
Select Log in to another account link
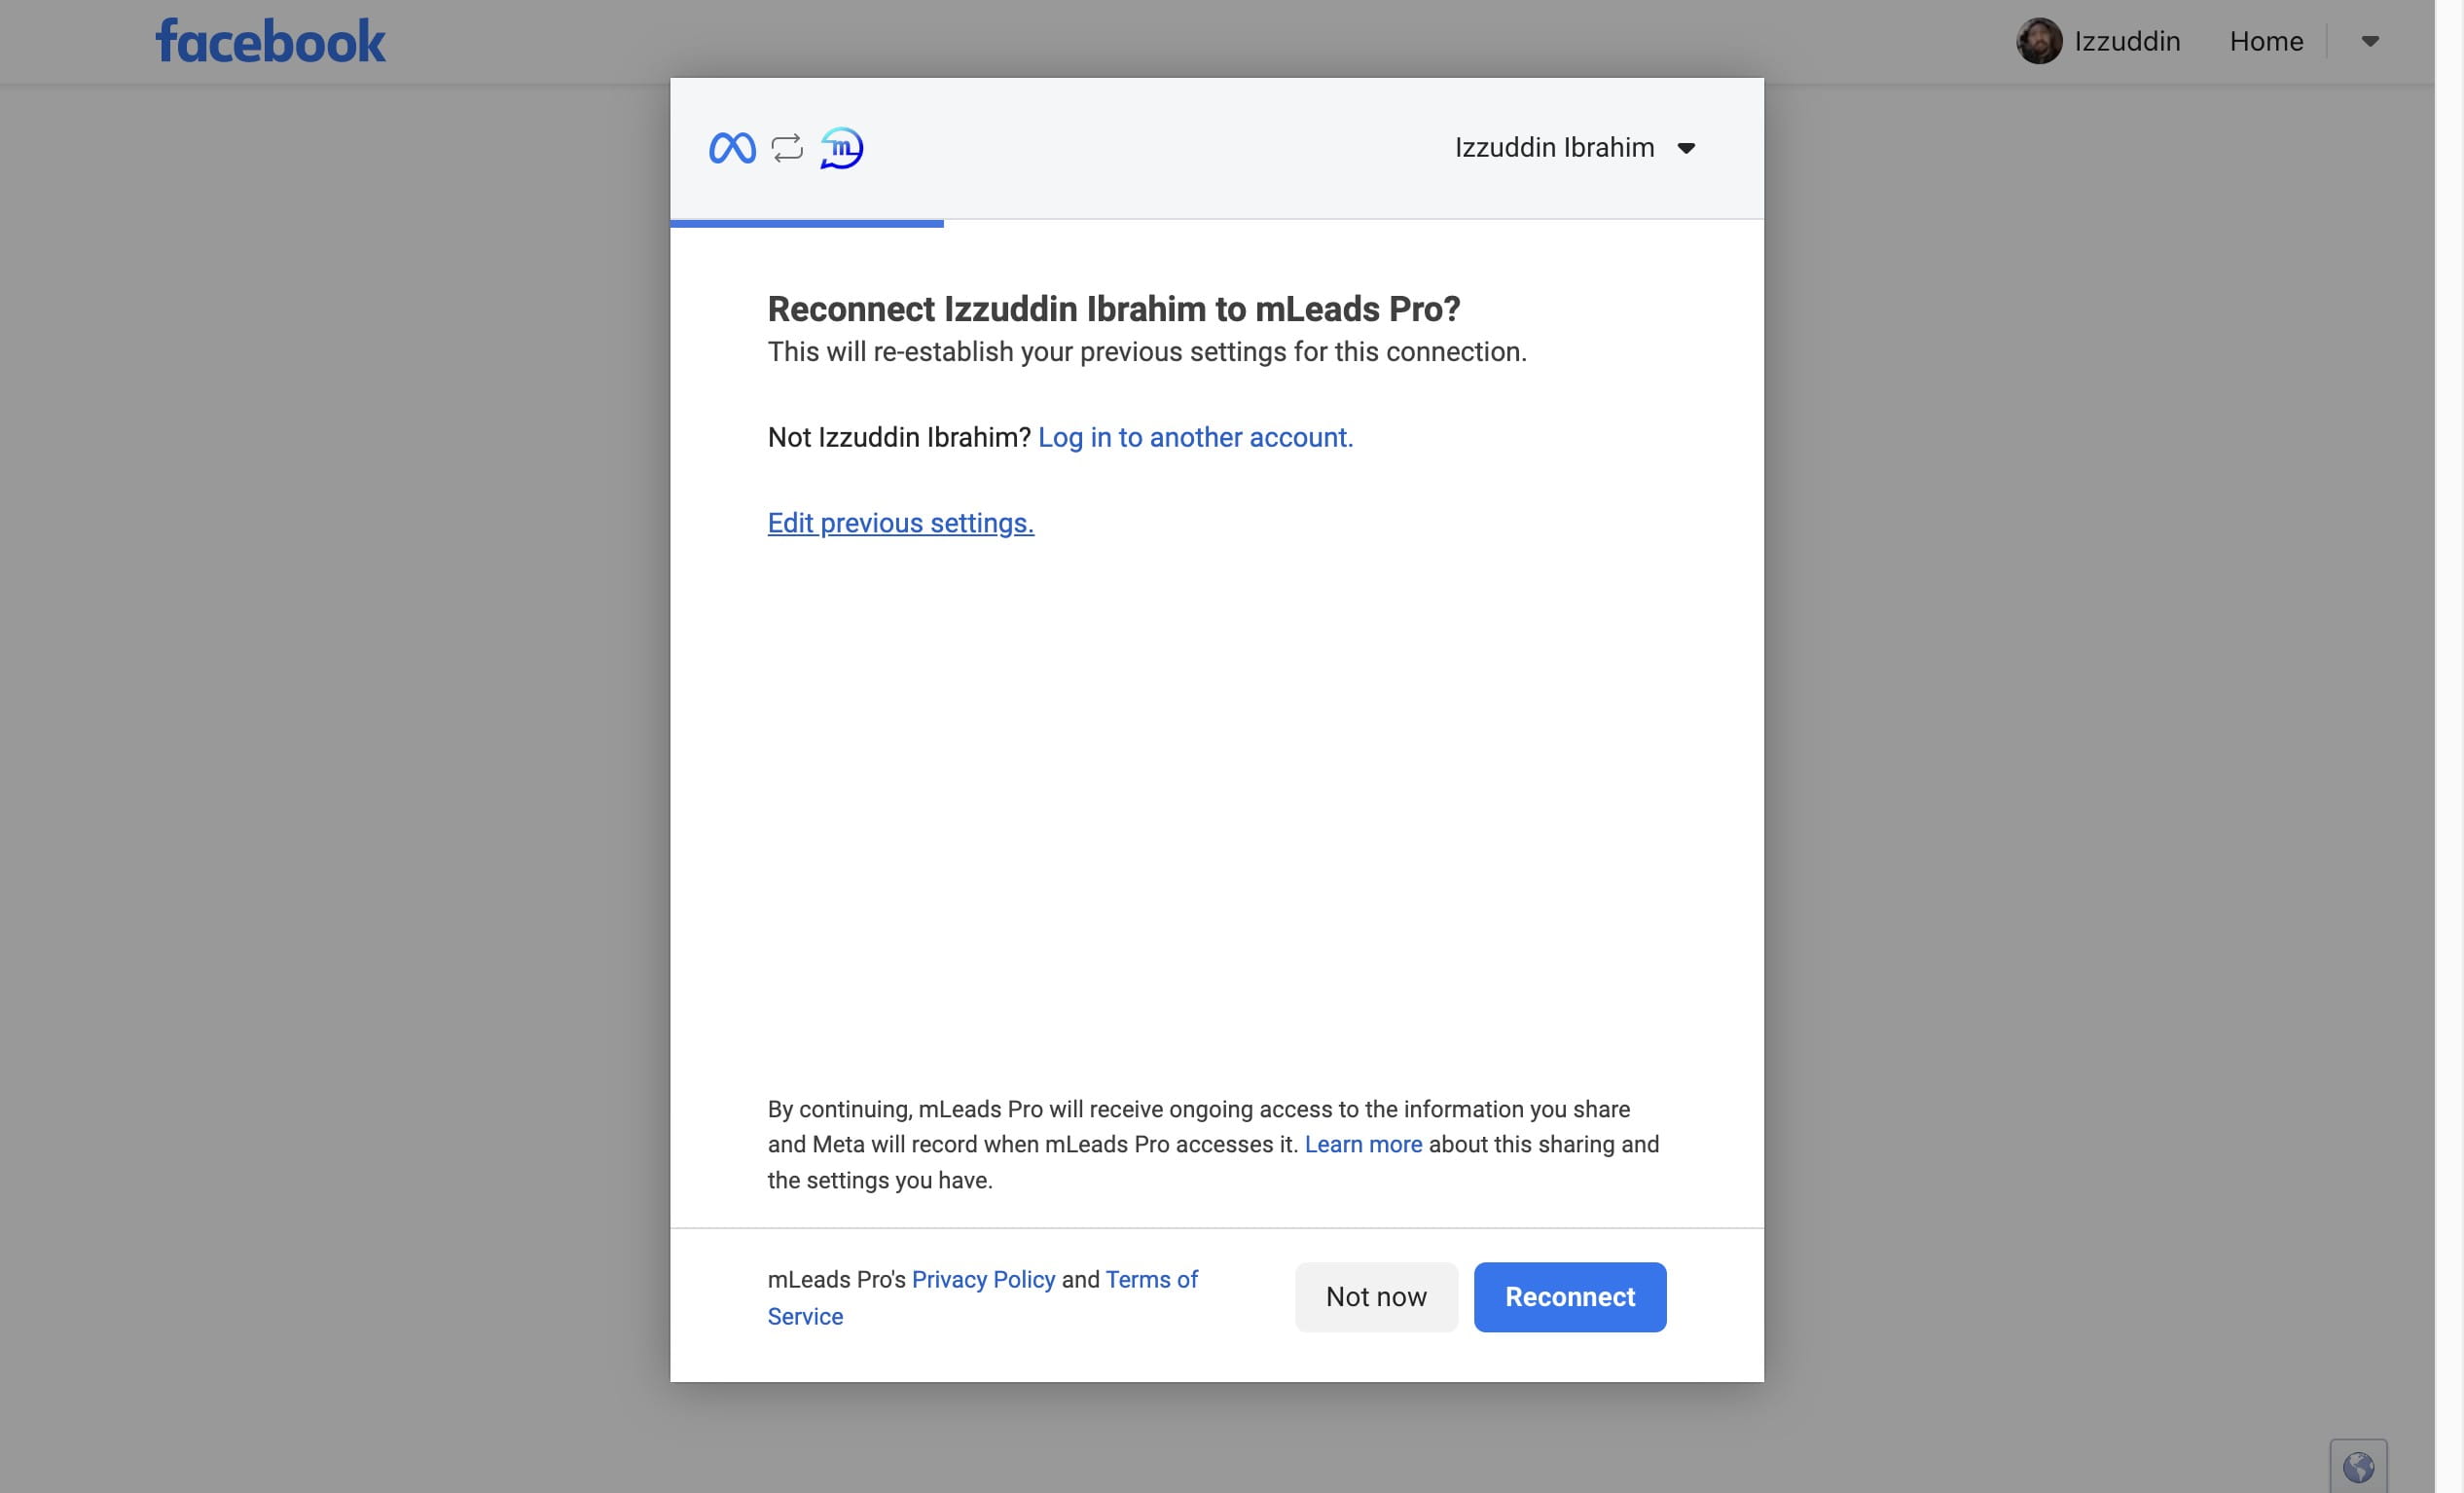tap(1197, 435)
